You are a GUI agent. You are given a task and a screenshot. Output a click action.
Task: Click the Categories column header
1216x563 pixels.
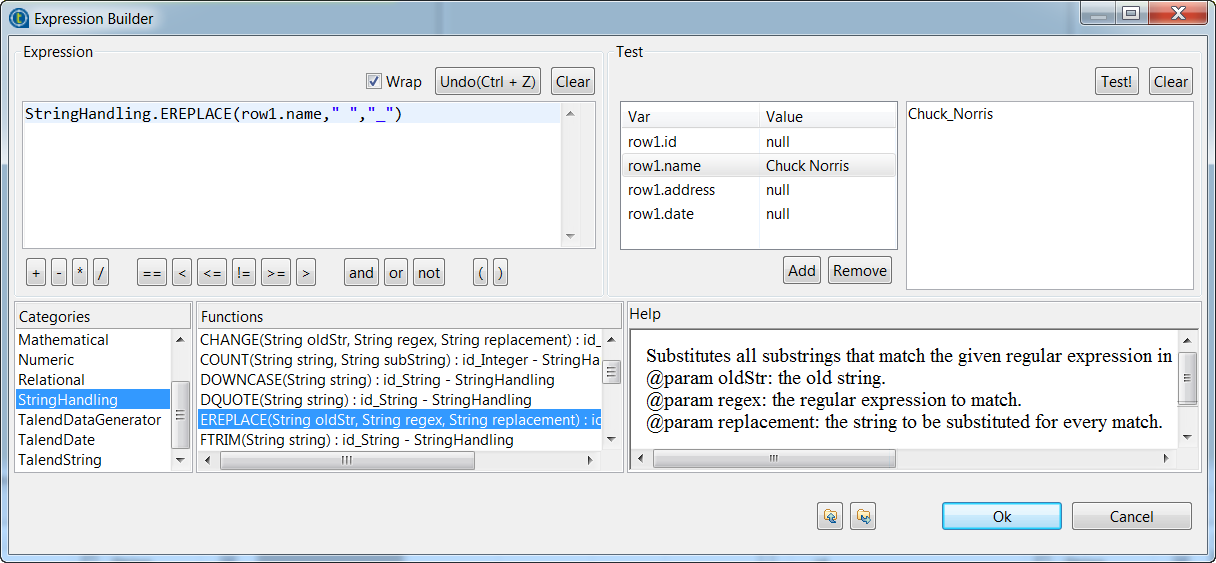click(x=102, y=316)
